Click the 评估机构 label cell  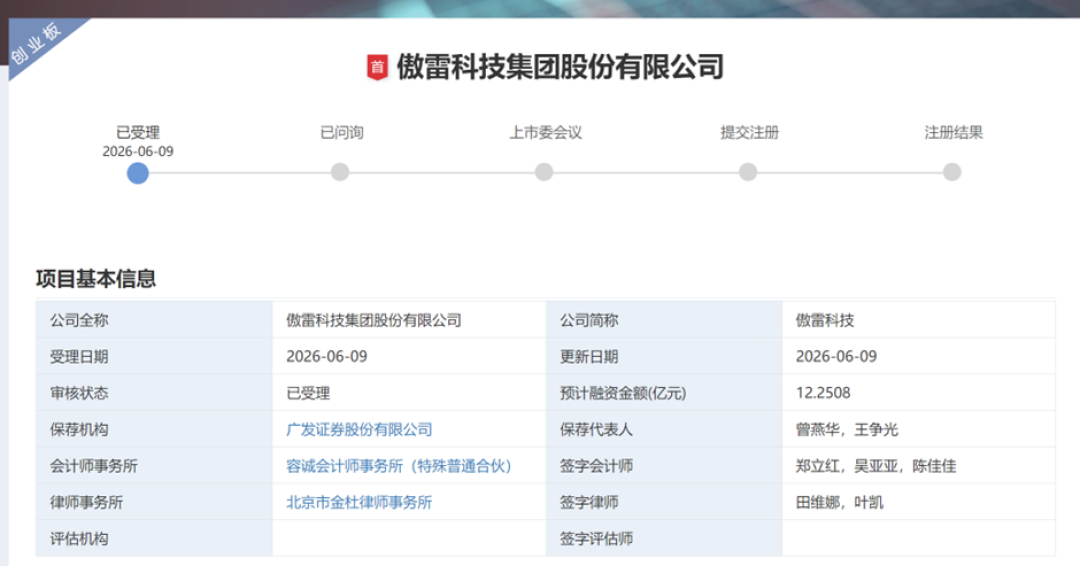(x=154, y=538)
